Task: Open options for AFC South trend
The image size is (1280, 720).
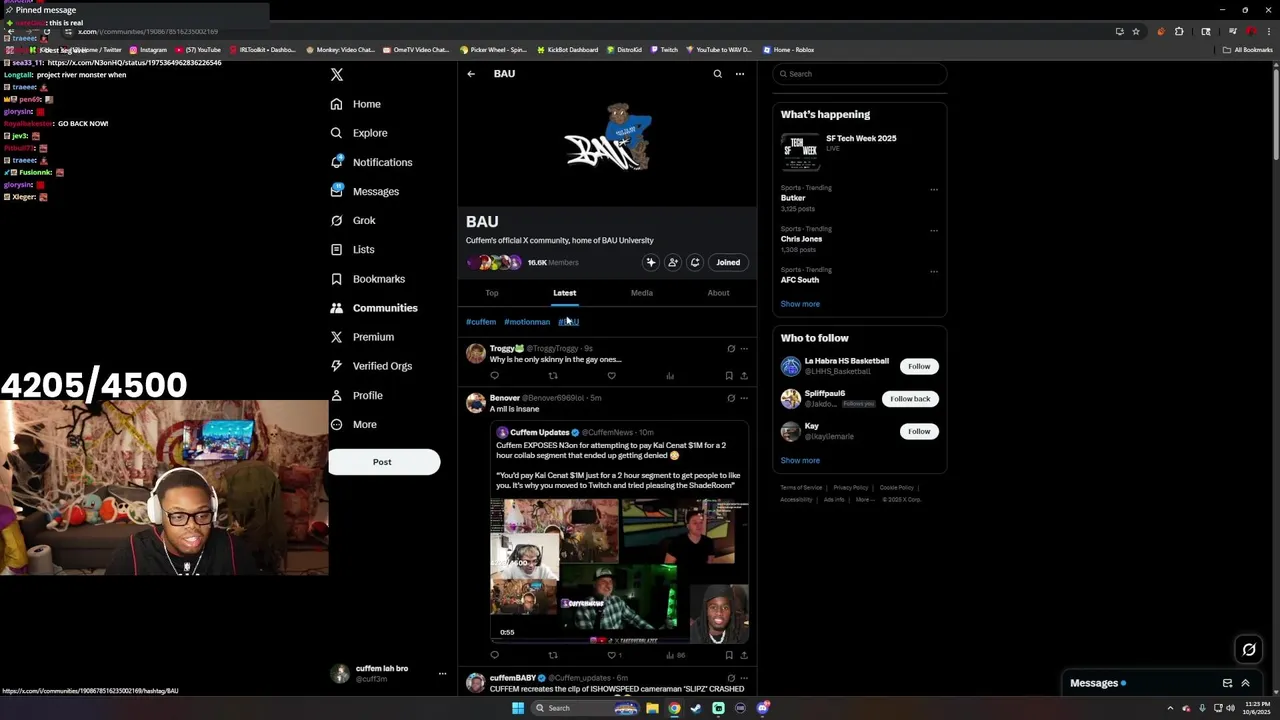Action: pyautogui.click(x=934, y=271)
